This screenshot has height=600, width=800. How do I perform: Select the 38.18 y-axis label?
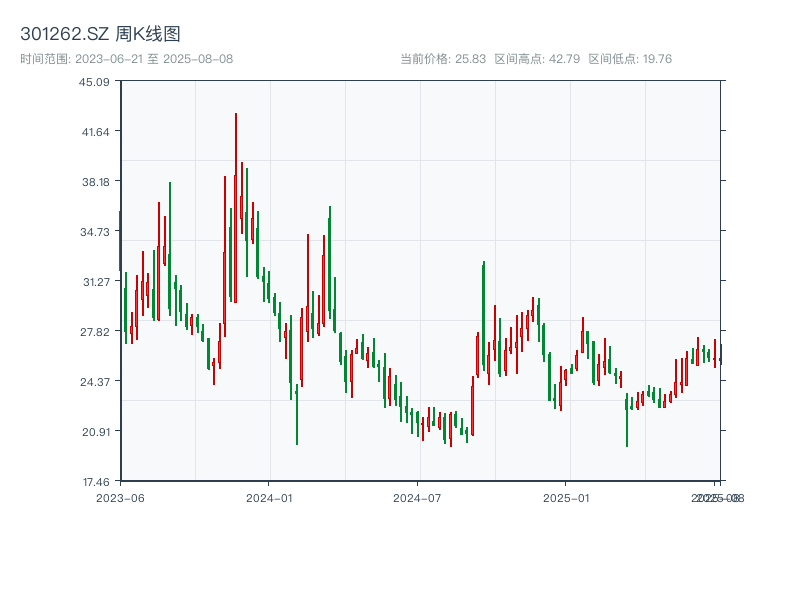pyautogui.click(x=95, y=184)
